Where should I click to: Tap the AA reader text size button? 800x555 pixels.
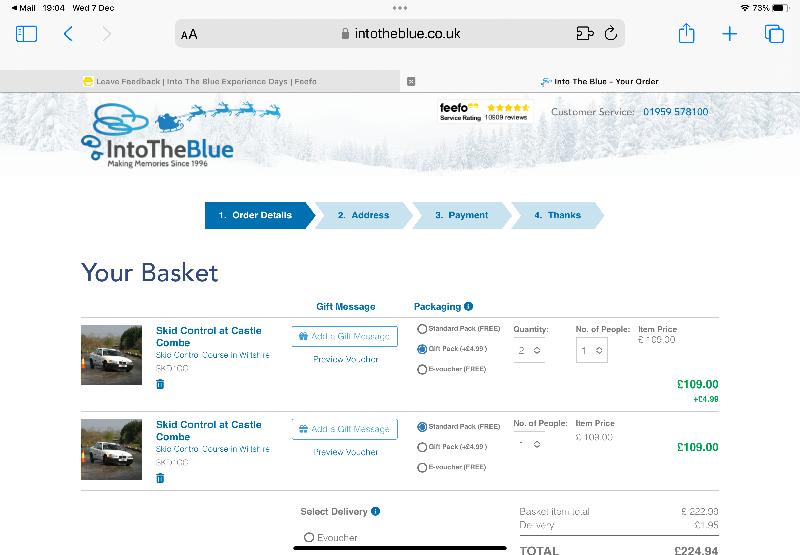click(x=189, y=34)
